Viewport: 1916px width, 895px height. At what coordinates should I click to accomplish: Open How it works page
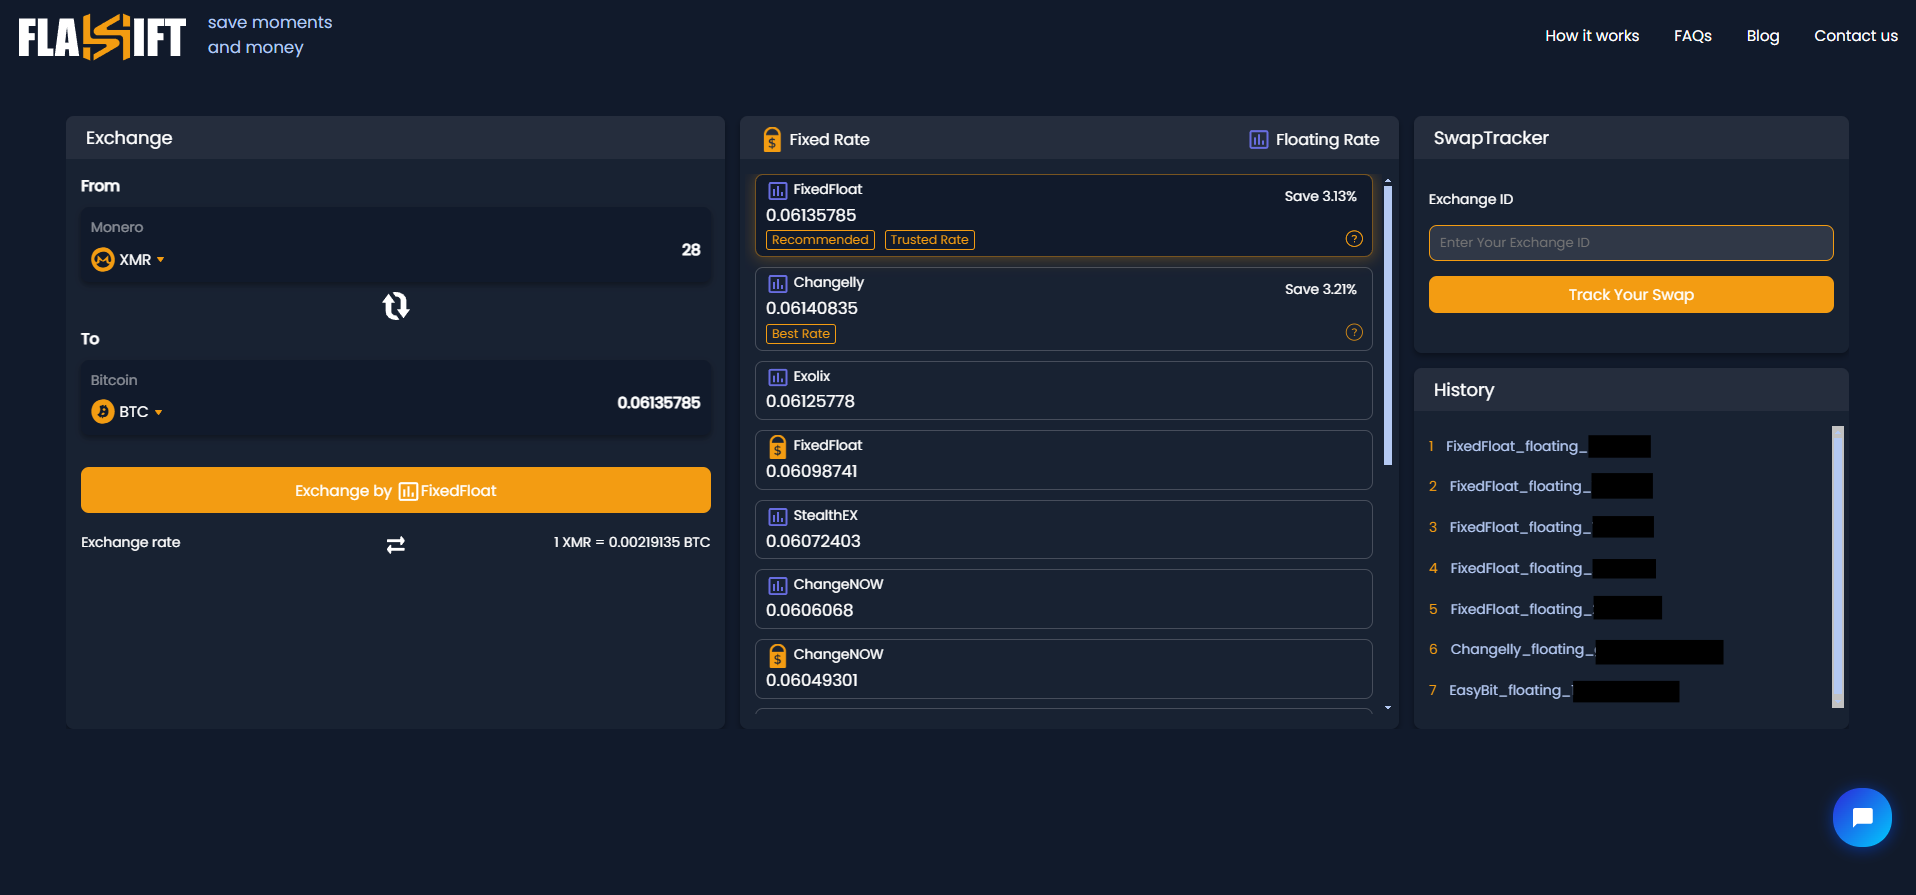(1592, 36)
